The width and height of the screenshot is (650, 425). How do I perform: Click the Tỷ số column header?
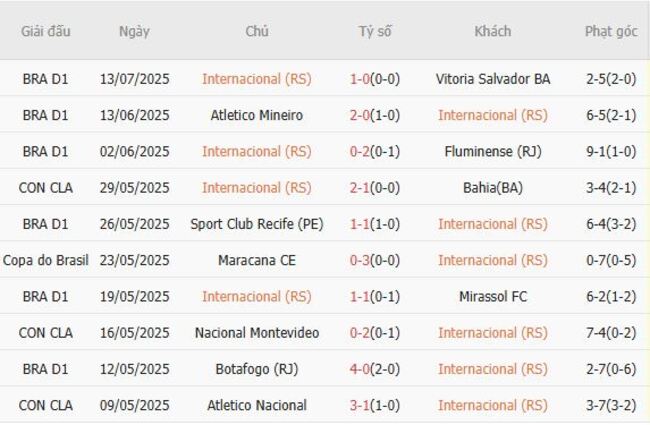pos(375,31)
